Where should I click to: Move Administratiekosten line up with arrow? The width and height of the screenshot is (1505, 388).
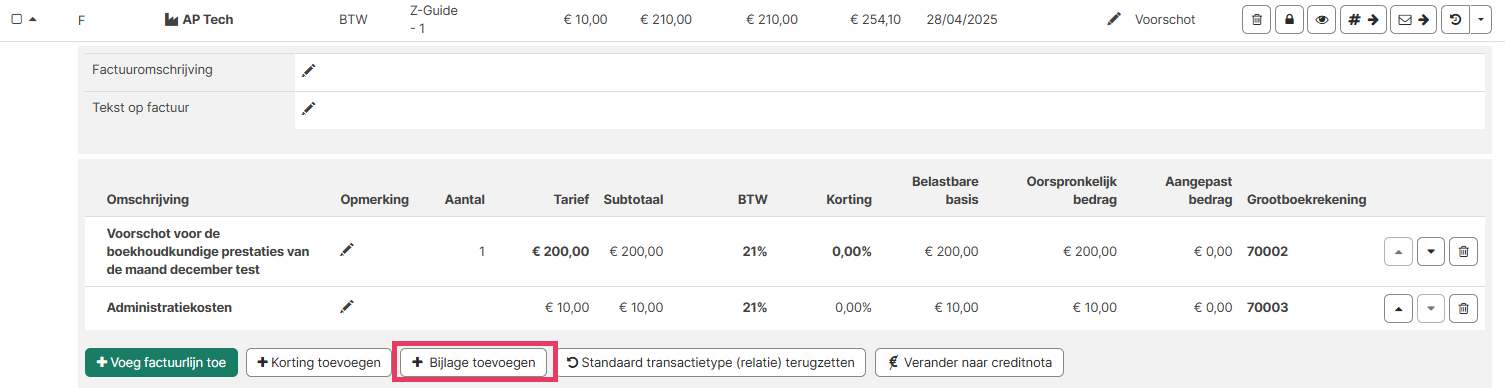coord(1398,309)
